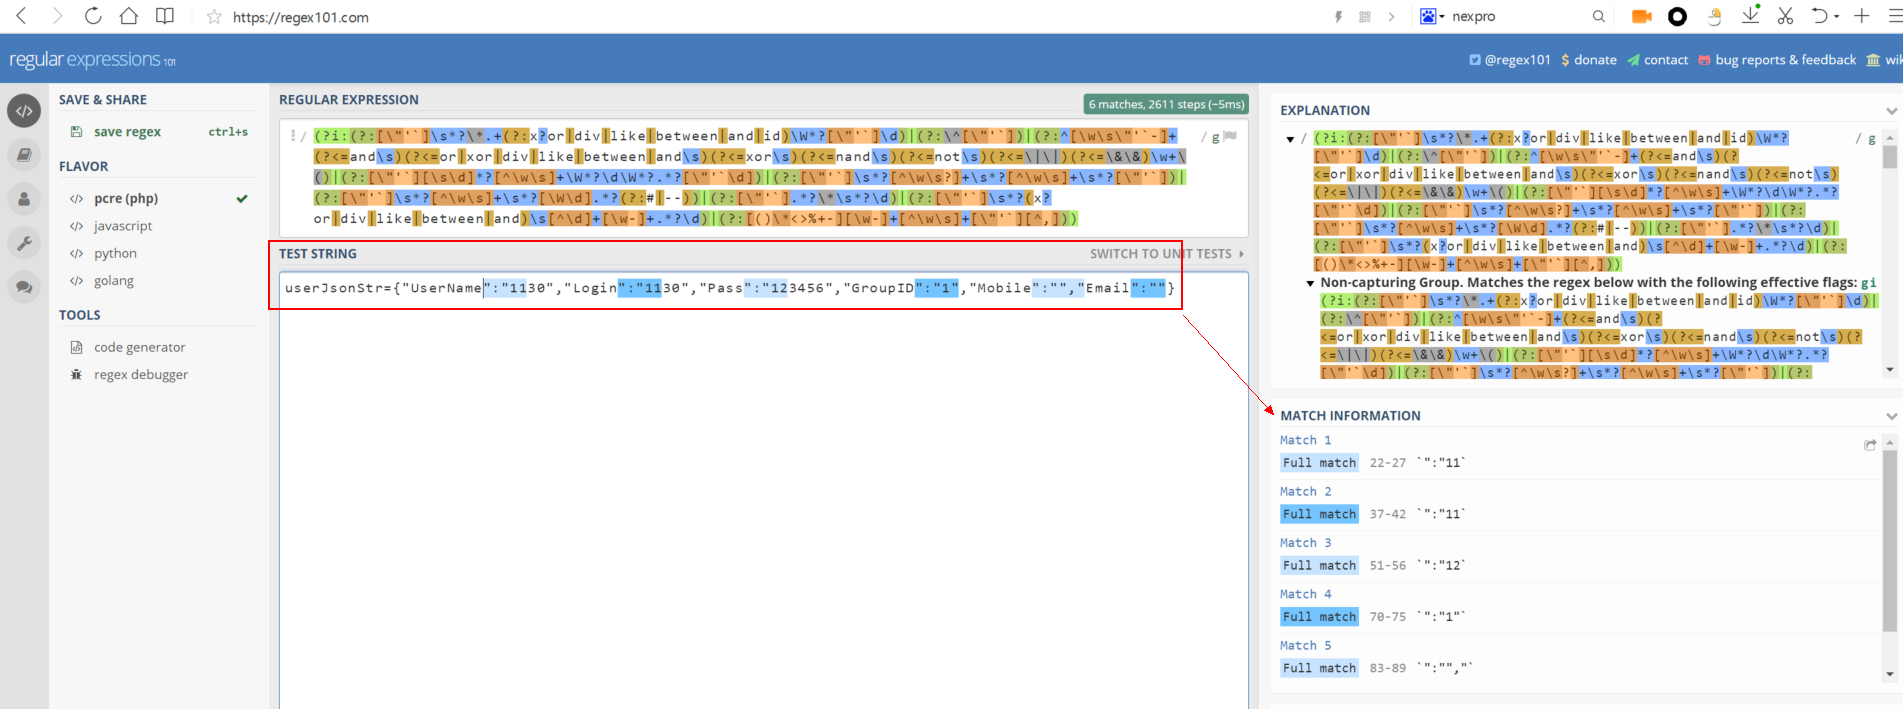Collapse the Explanation panel chevron
The image size is (1903, 709).
coord(1891,111)
